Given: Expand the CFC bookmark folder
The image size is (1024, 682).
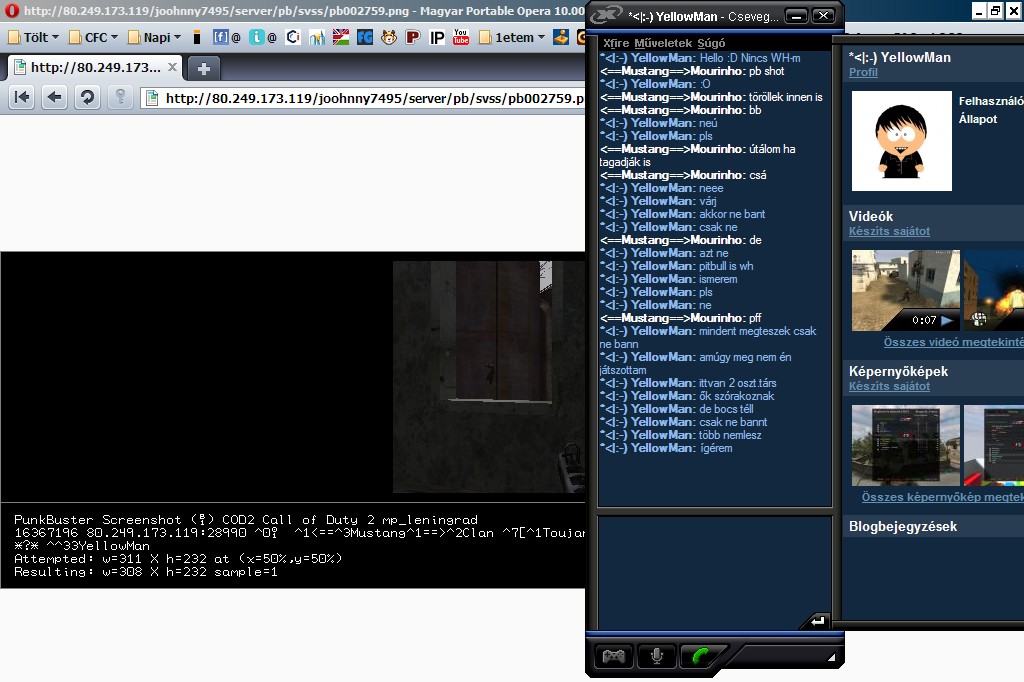Looking at the screenshot, I should [93, 37].
